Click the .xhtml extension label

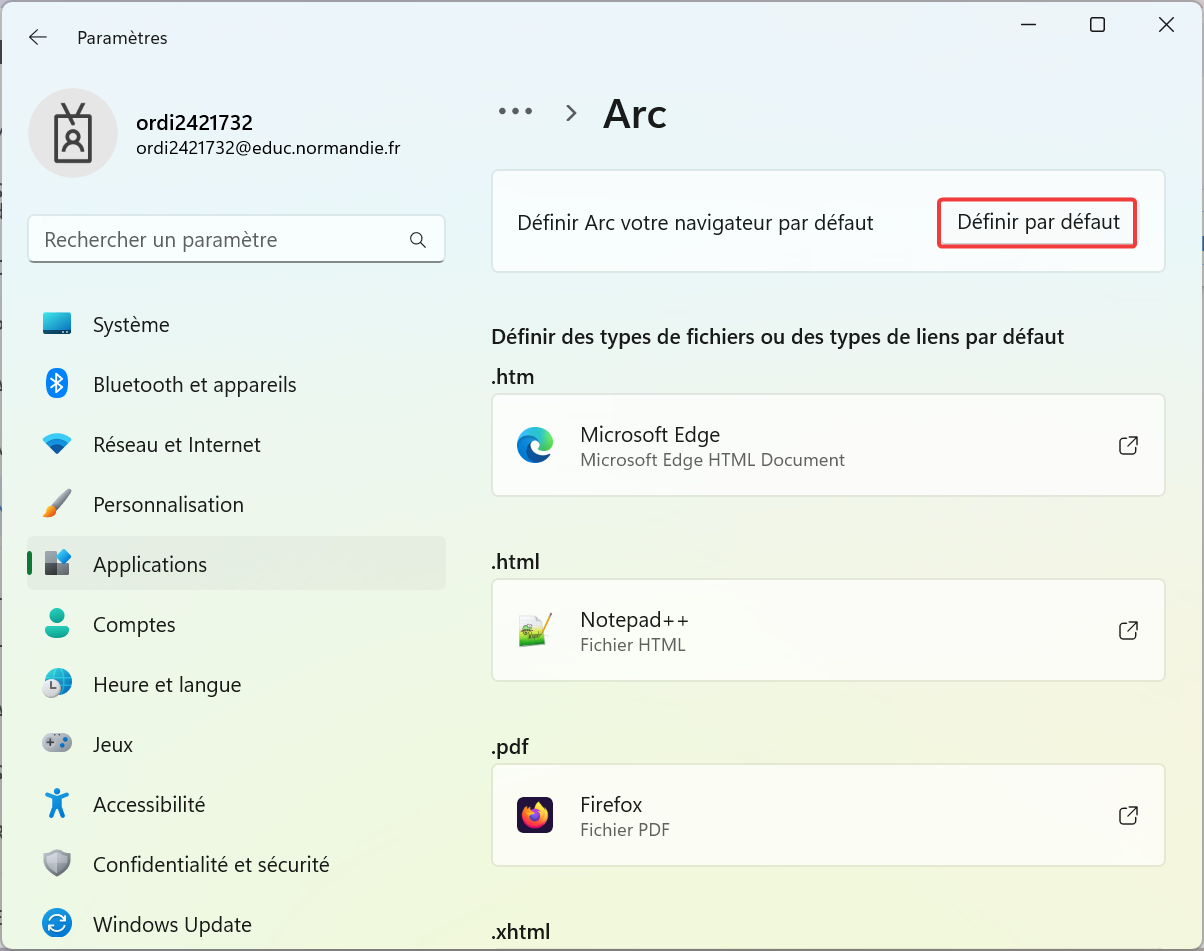pyautogui.click(x=520, y=932)
